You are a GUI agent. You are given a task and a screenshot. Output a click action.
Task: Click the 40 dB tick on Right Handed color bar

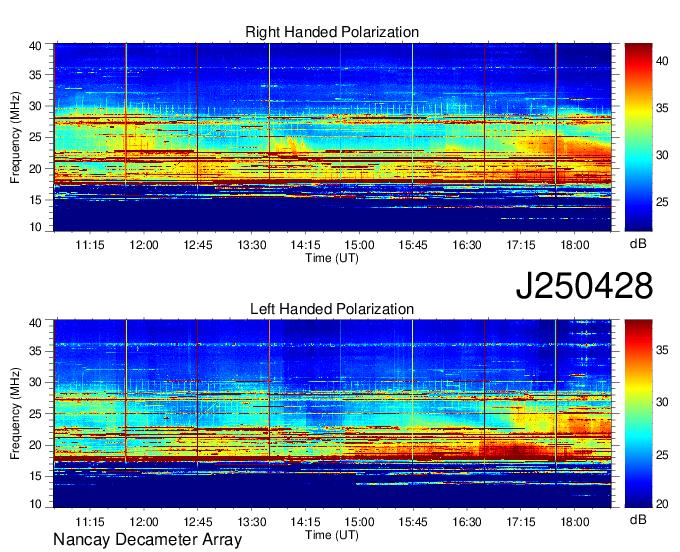coord(662,61)
